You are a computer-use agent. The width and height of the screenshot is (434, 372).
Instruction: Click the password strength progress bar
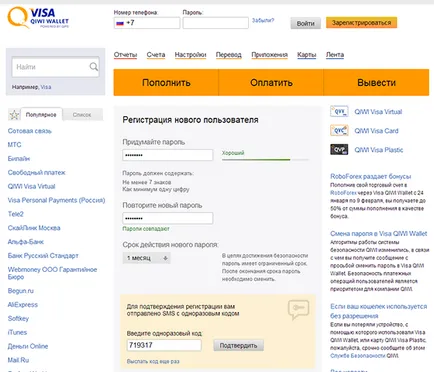pyautogui.click(x=265, y=160)
